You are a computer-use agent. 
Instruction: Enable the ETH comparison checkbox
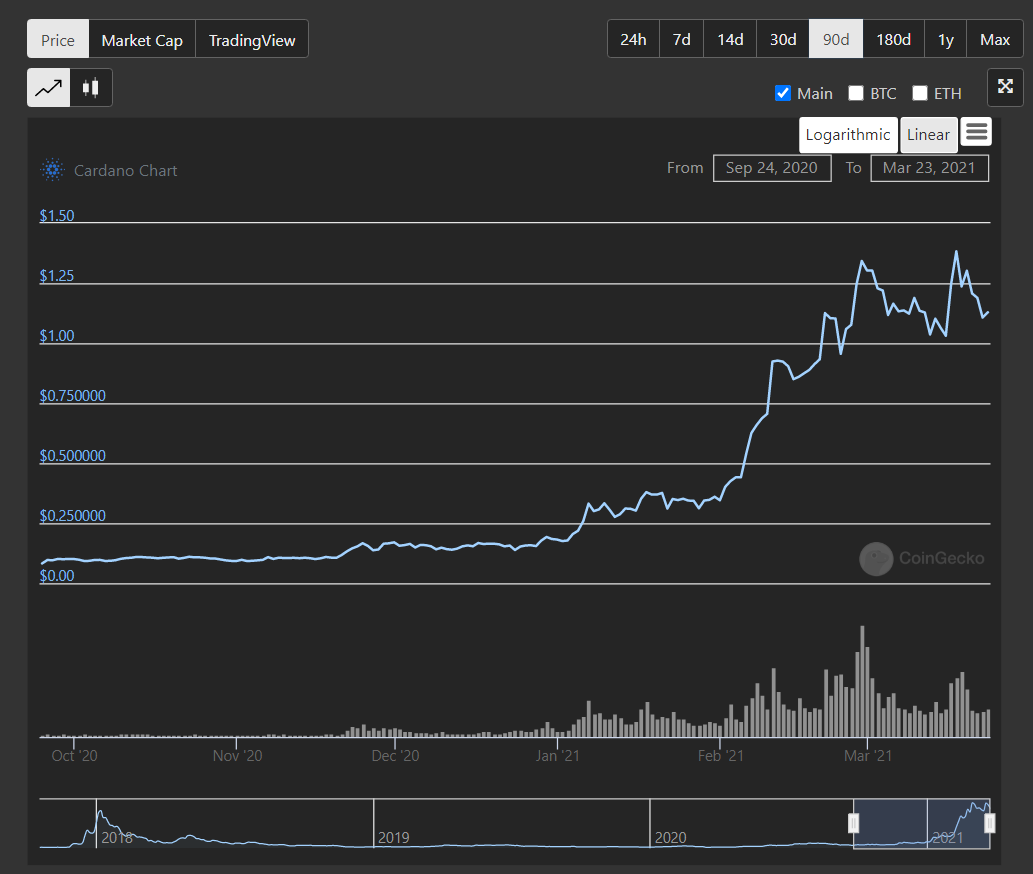point(920,93)
